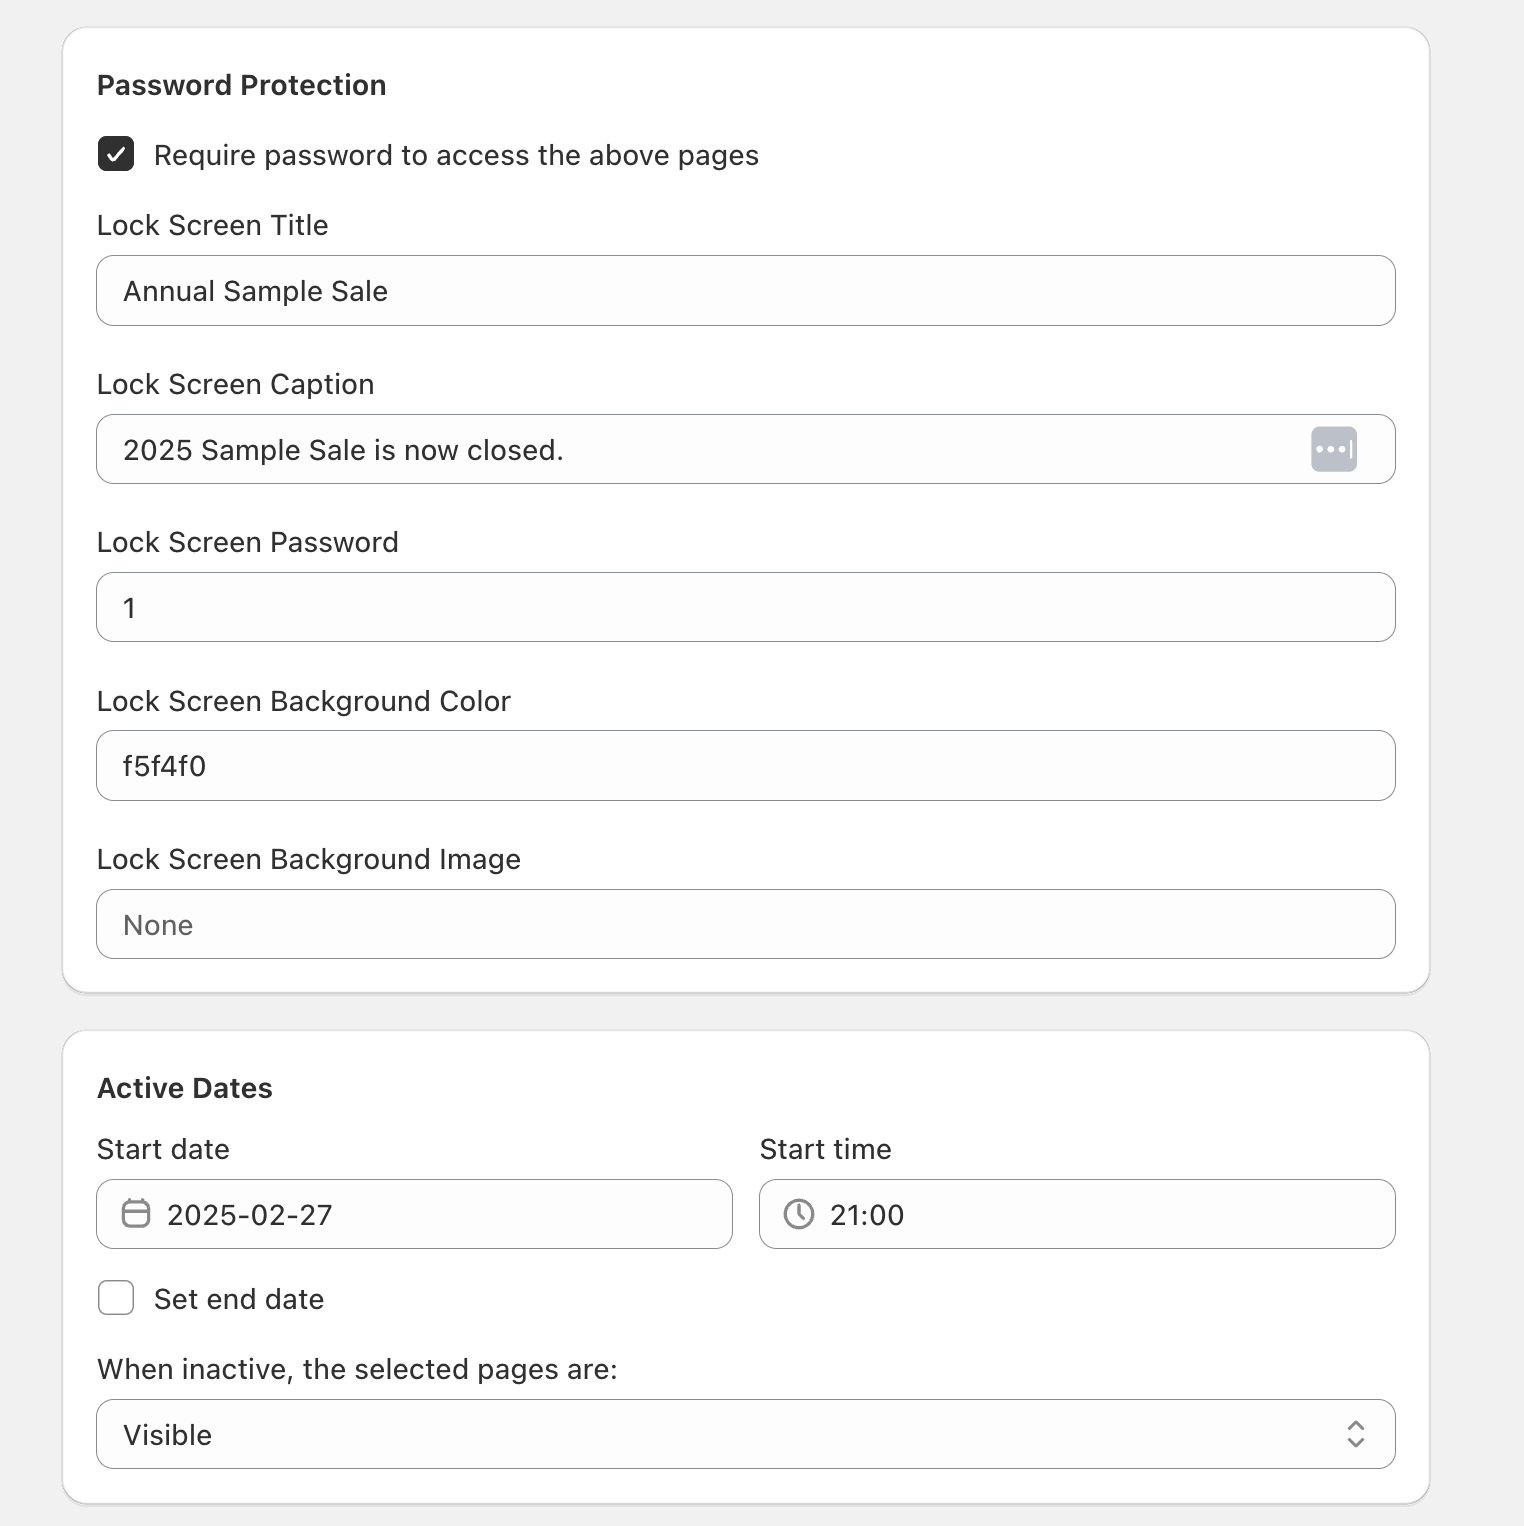The height and width of the screenshot is (1526, 1524).
Task: Focus the Lock Screen Title input 'Annual Sample Sale'
Action: tap(745, 291)
